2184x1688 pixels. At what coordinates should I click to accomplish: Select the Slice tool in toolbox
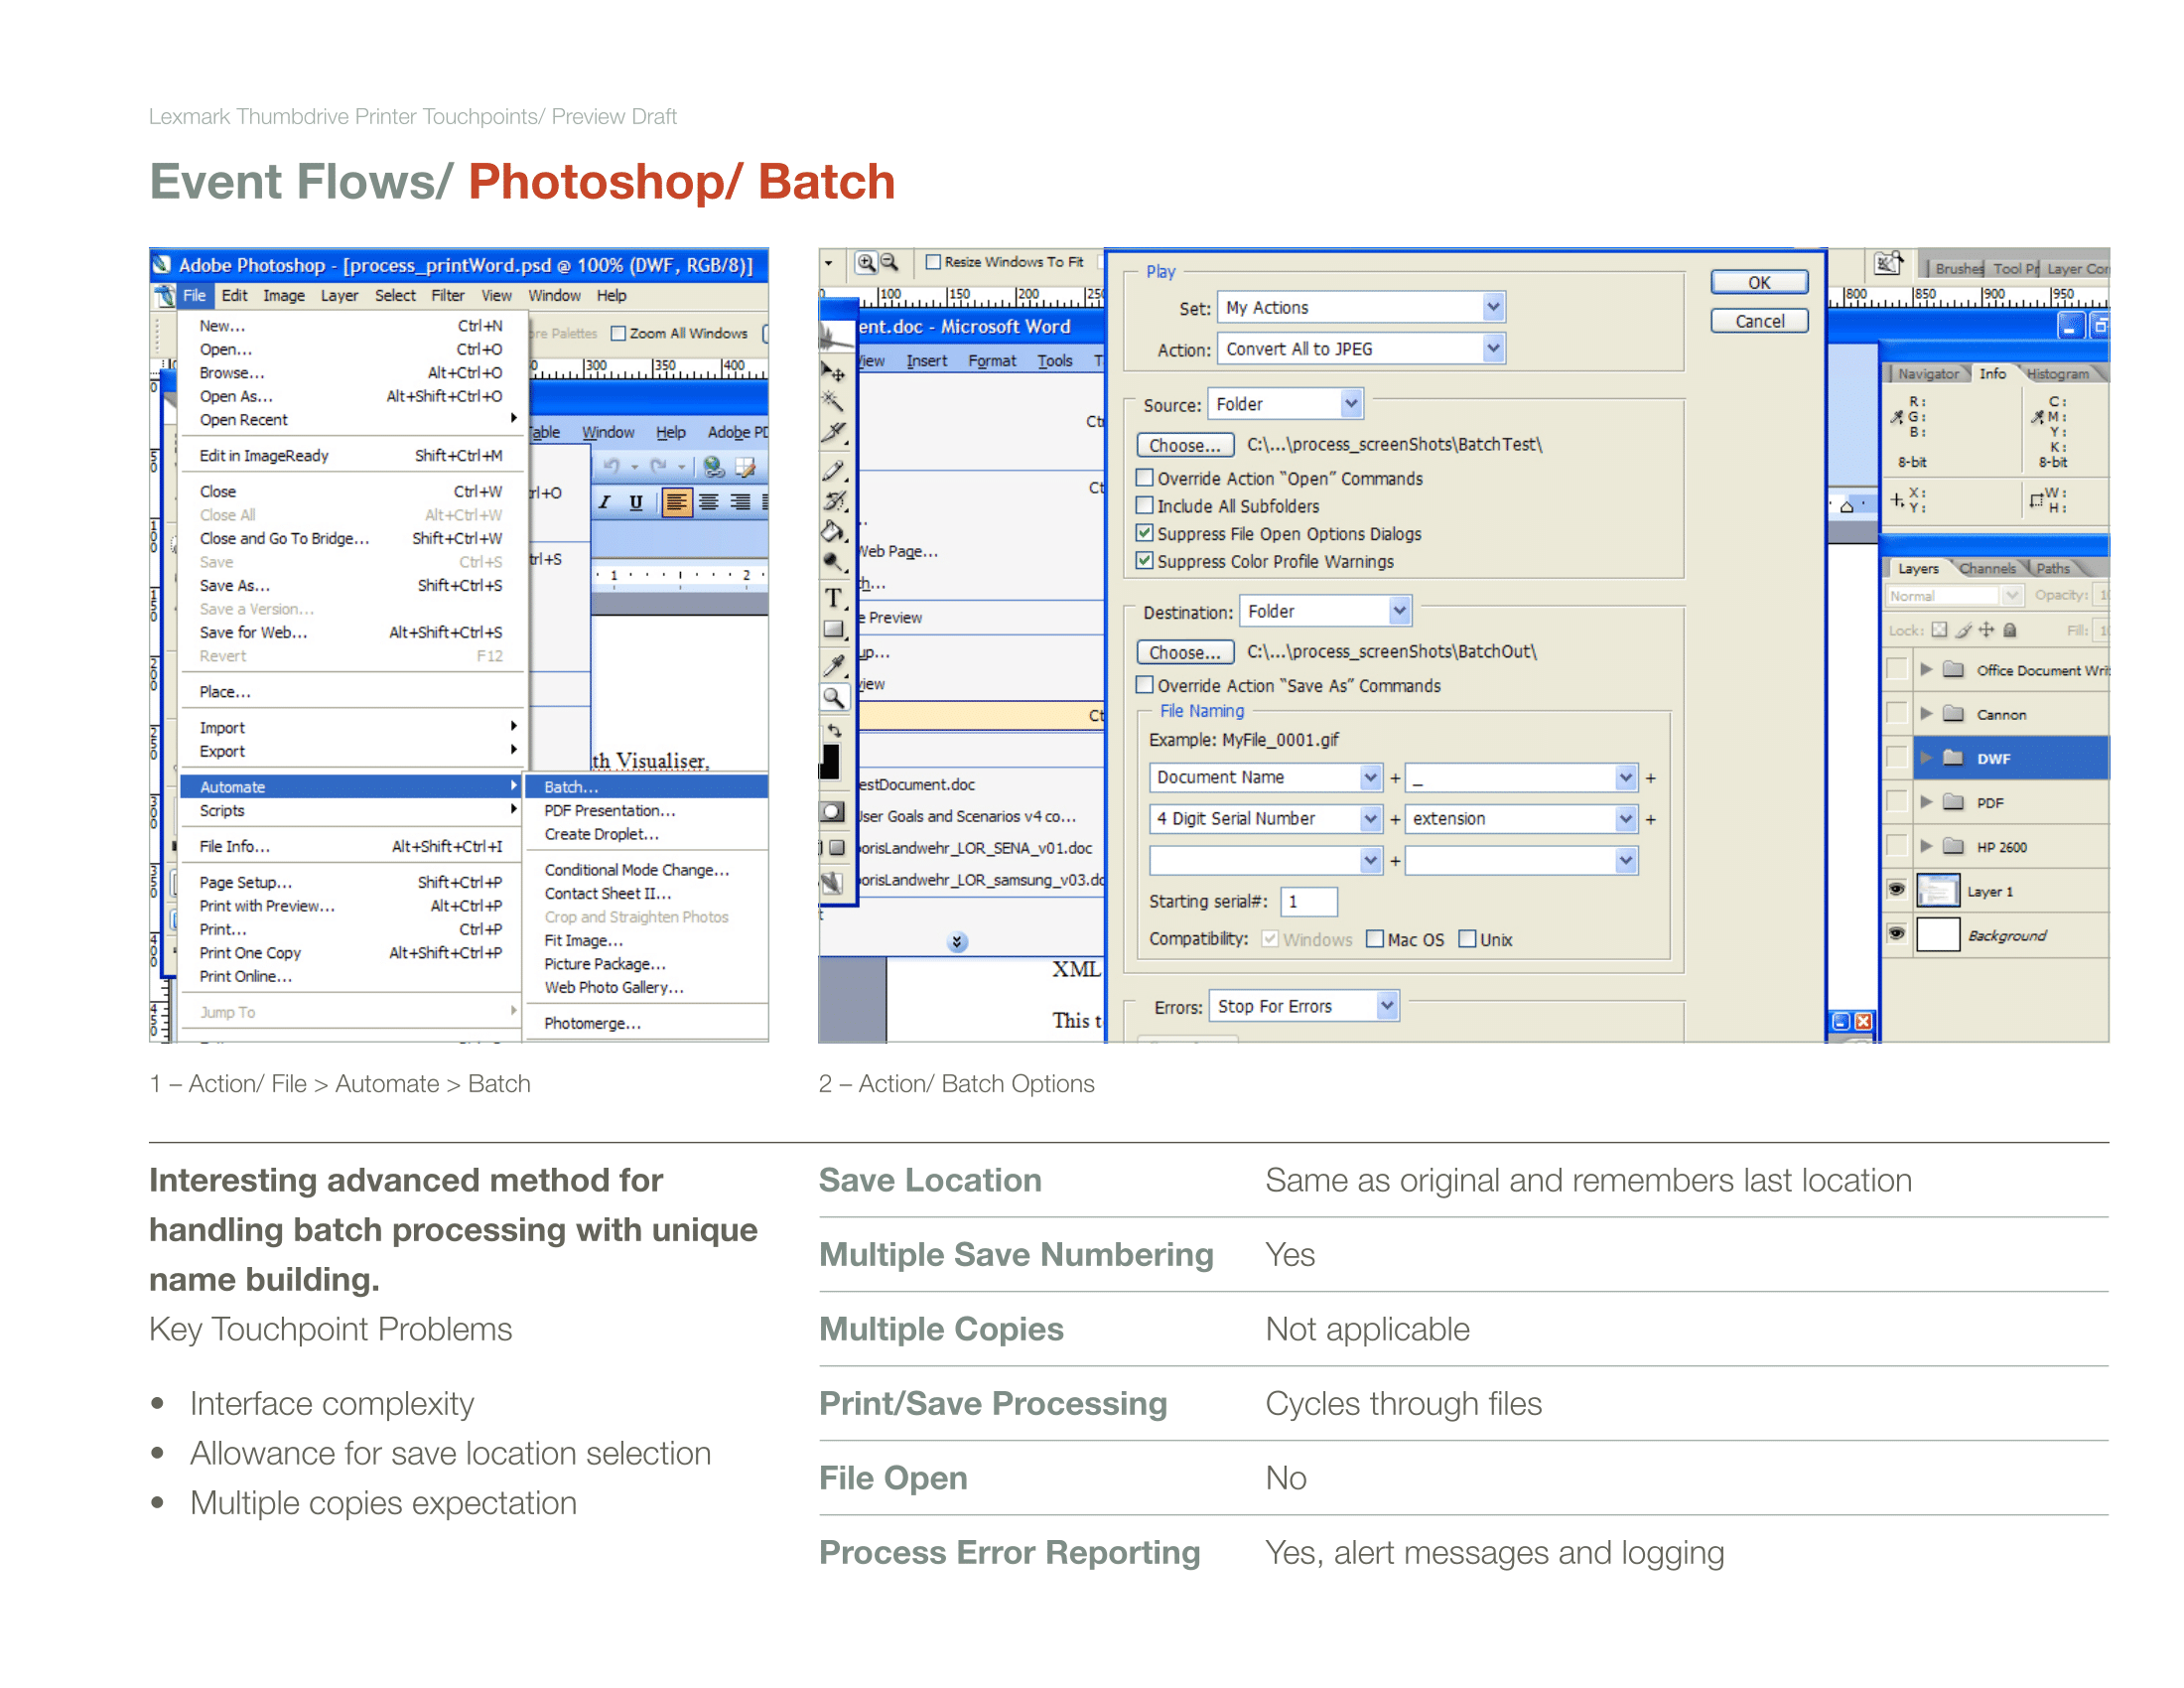(x=833, y=433)
